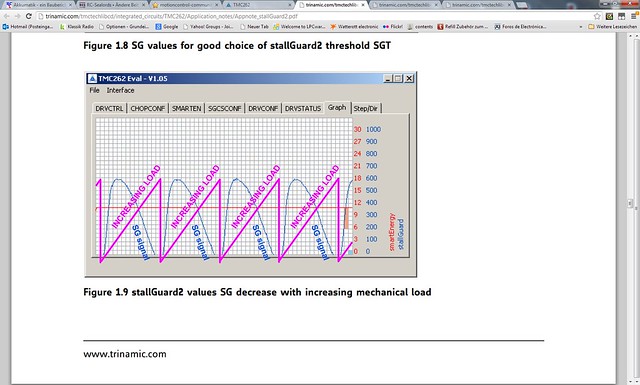Expand the hidden bookmarks overflow arrow
This screenshot has height=385, width=640.
click(x=581, y=27)
